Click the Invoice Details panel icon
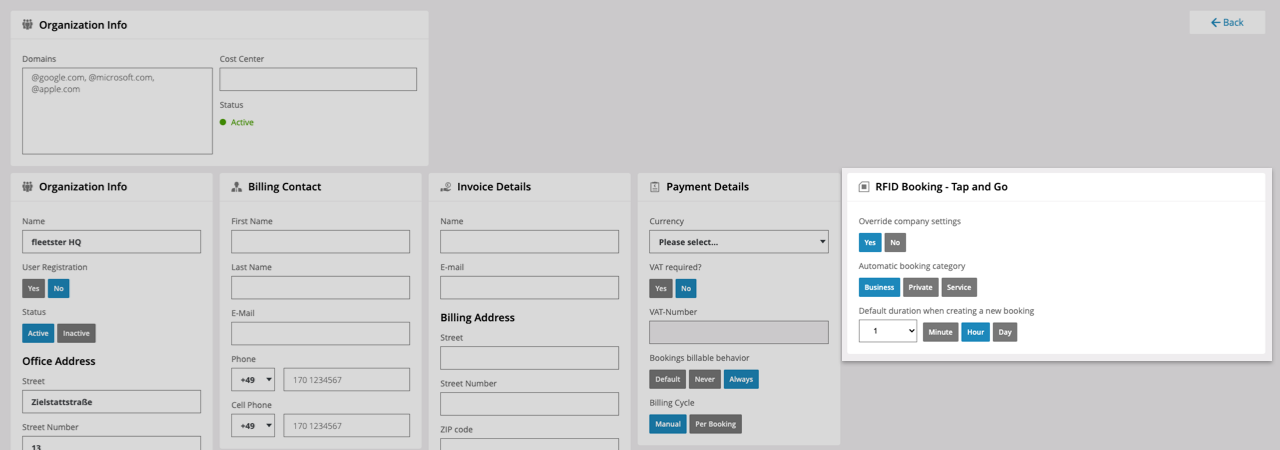Screen dimensions: 1280x450 pyautogui.click(x=446, y=187)
